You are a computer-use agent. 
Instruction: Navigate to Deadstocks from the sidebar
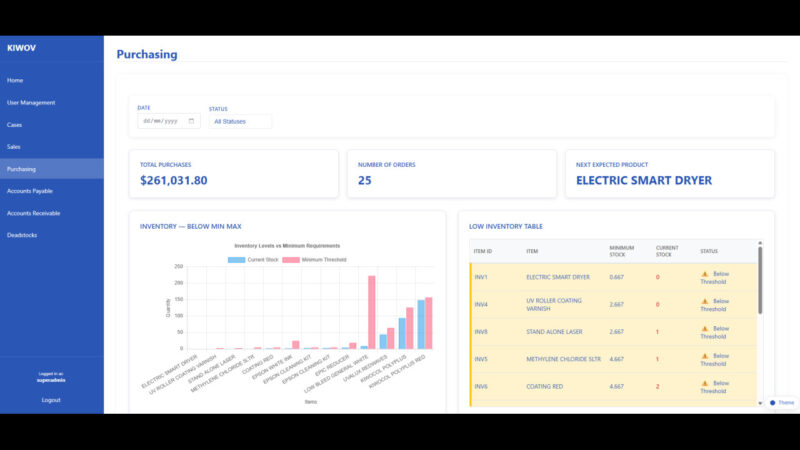[x=22, y=235]
